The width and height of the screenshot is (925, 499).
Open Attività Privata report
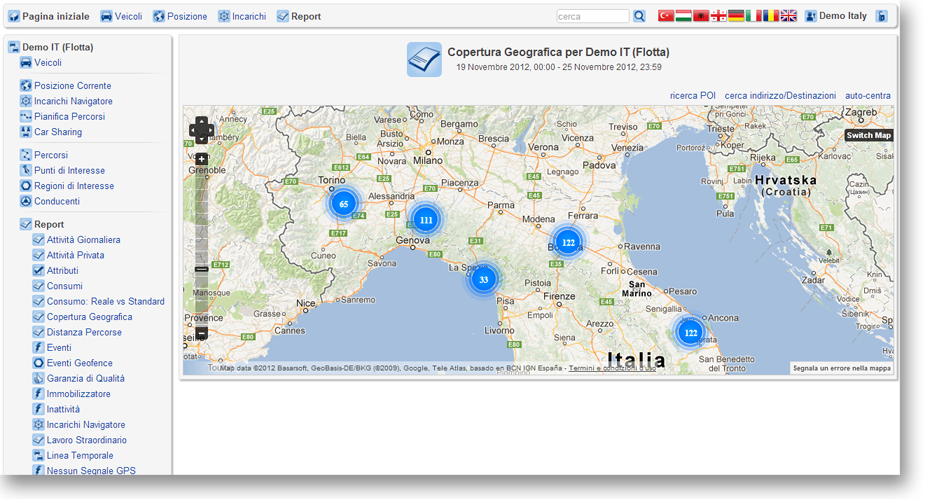[x=68, y=255]
